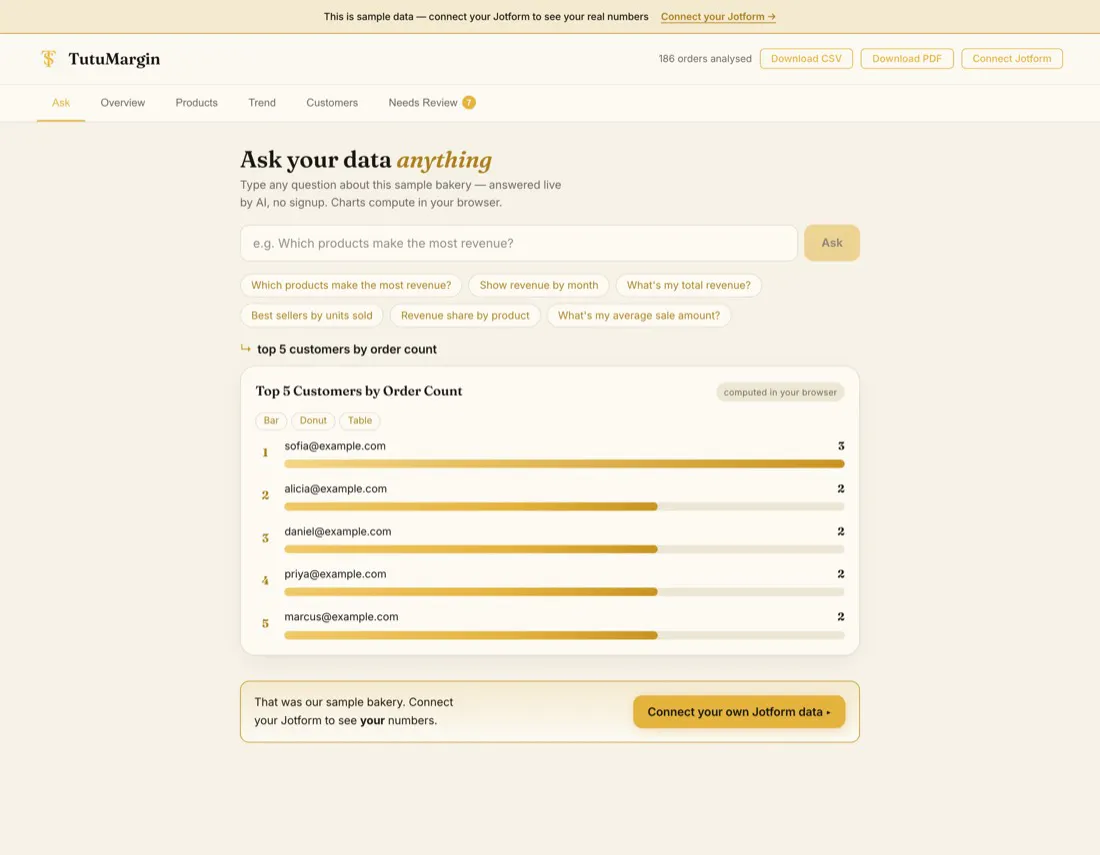The width and height of the screenshot is (1100, 855).
Task: Click the 'computed in your browser' badge
Action: (780, 392)
